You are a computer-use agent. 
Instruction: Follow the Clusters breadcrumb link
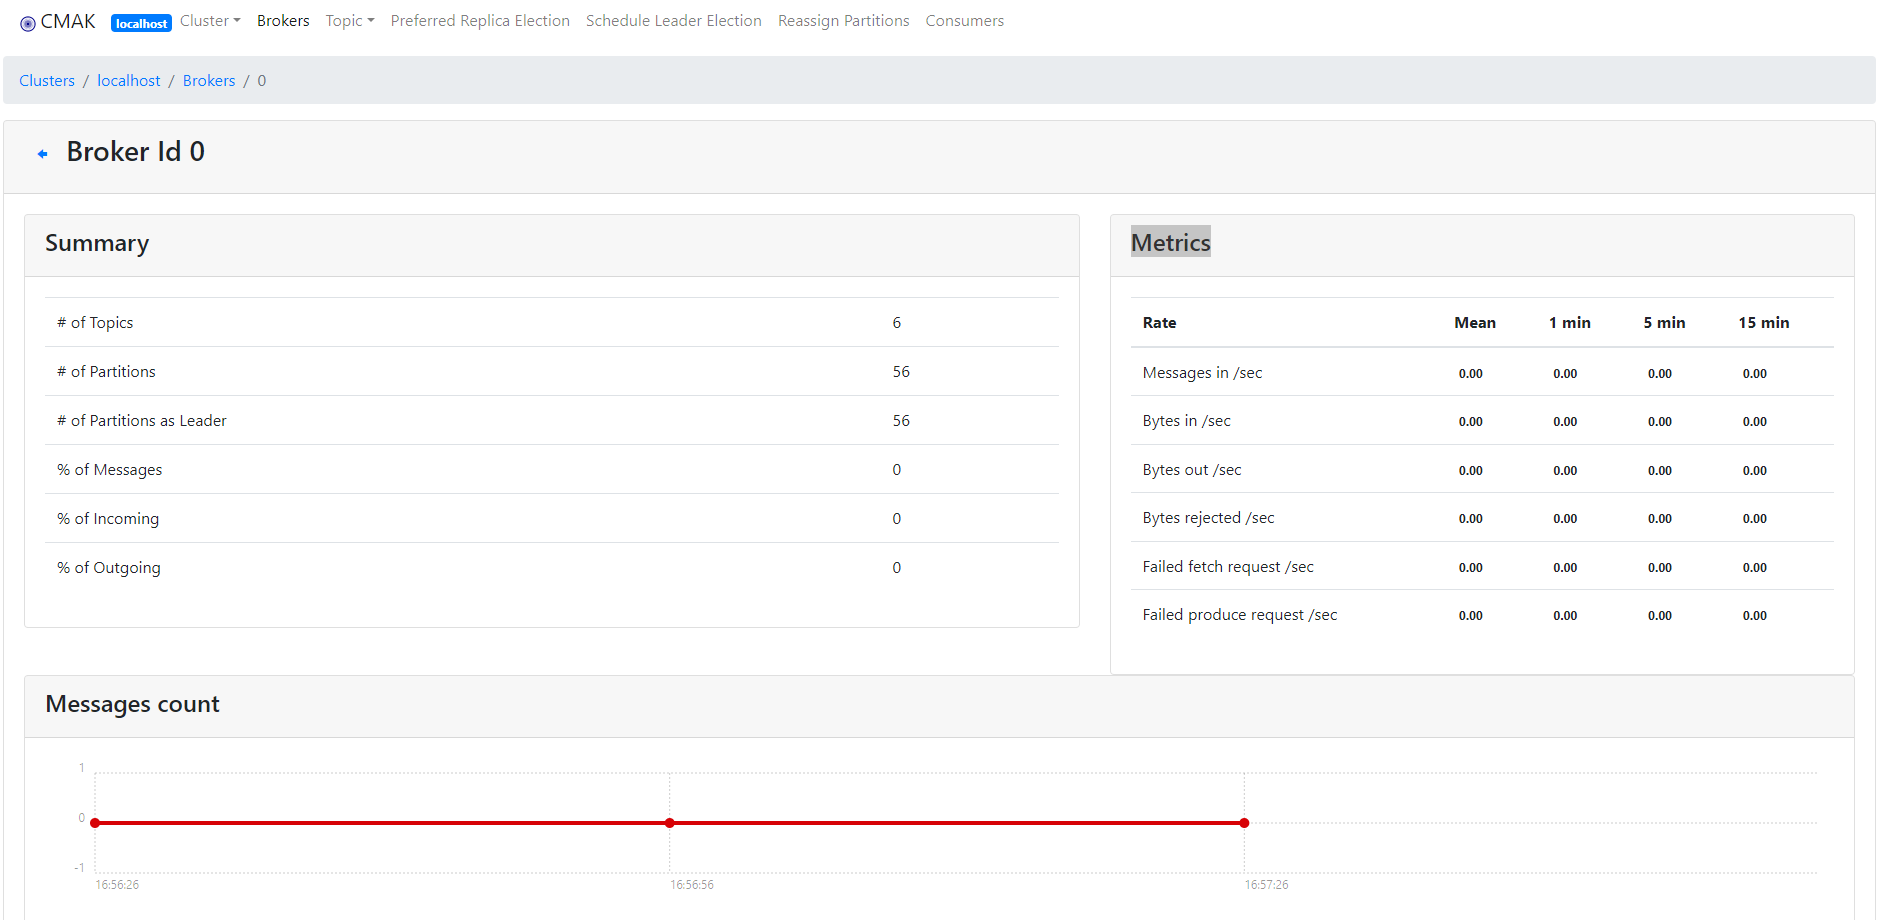click(x=47, y=81)
